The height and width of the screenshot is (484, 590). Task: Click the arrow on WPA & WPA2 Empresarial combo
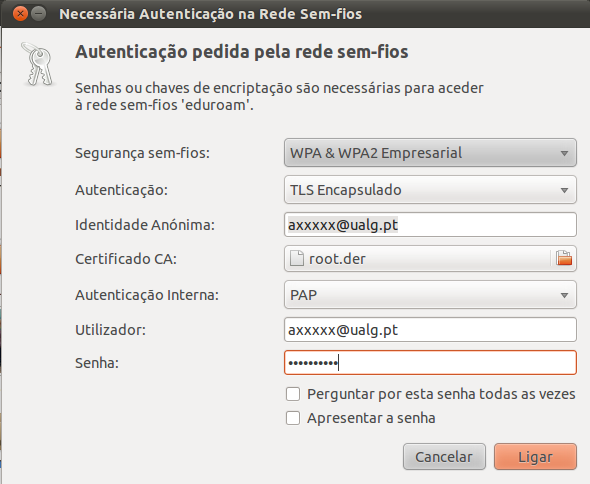tap(564, 153)
